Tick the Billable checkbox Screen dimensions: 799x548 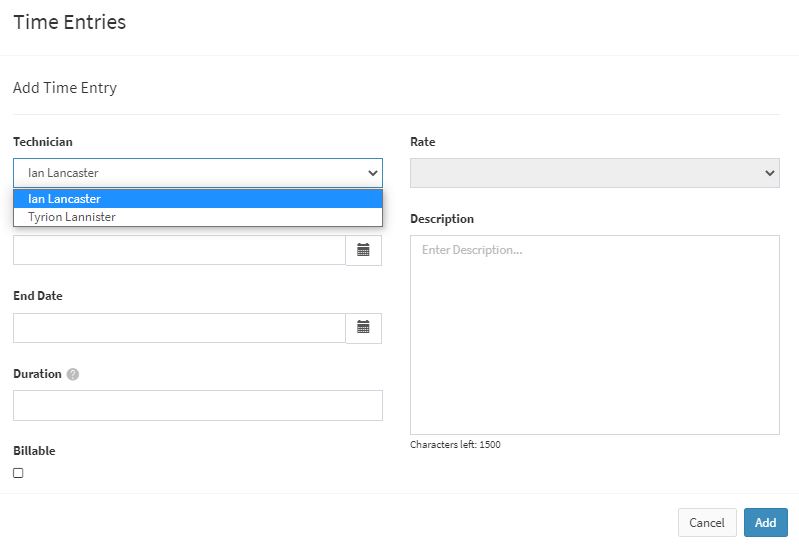tap(18, 473)
